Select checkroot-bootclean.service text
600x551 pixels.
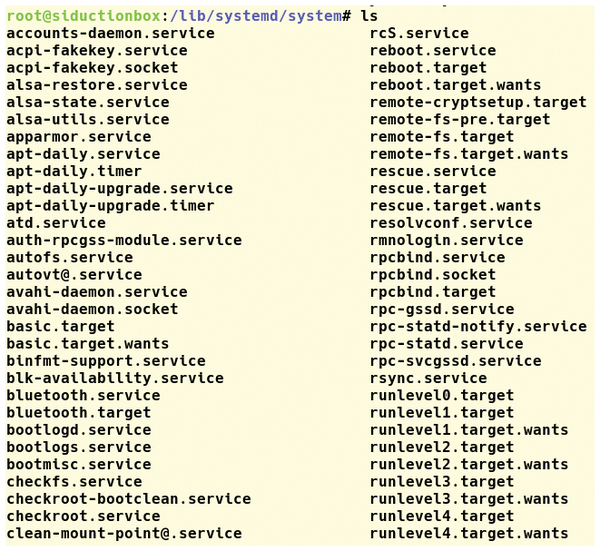click(x=129, y=499)
